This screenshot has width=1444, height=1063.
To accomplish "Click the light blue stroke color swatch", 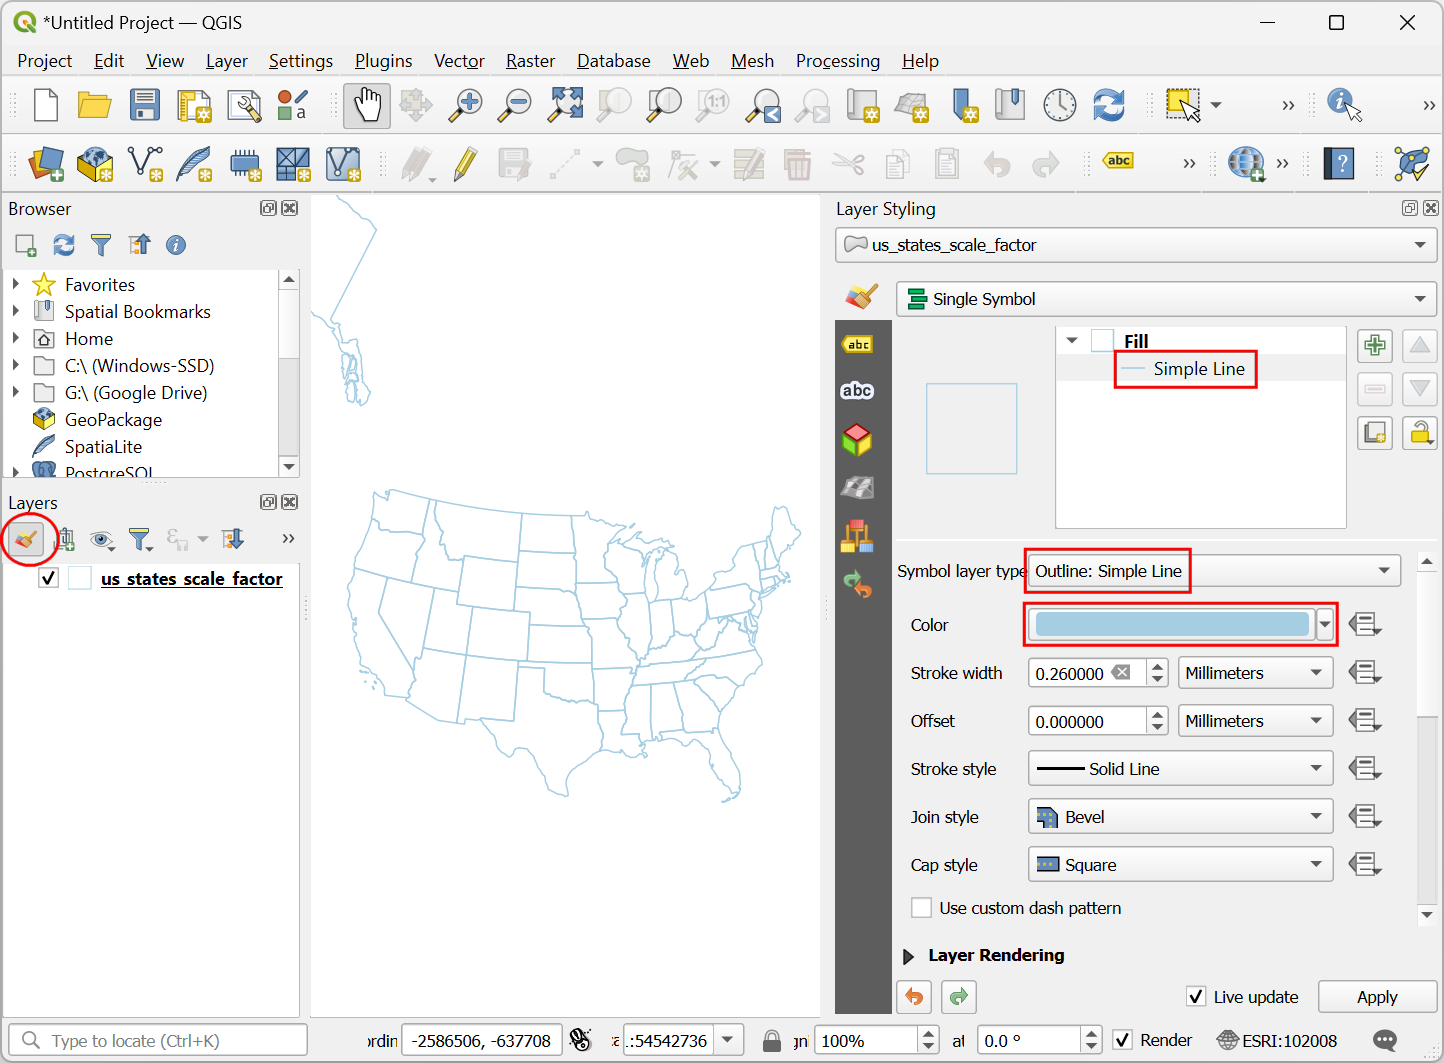I will (x=1171, y=625).
